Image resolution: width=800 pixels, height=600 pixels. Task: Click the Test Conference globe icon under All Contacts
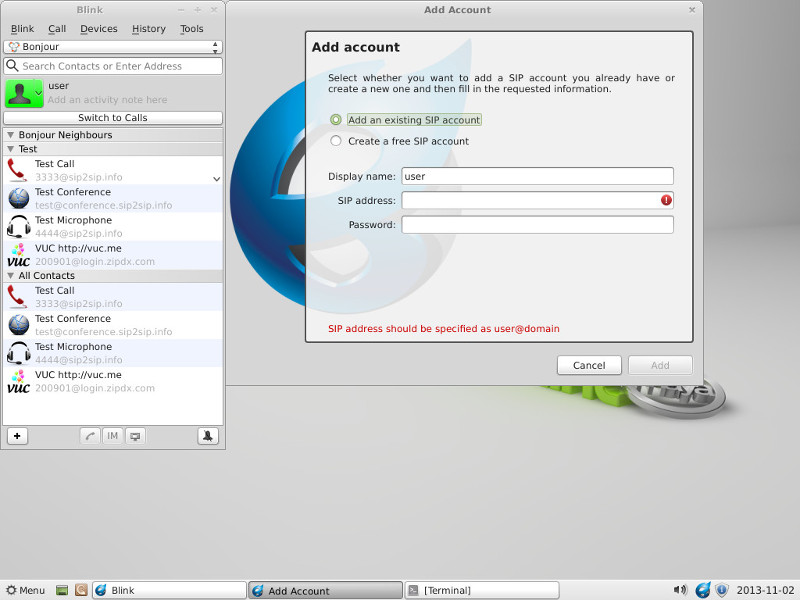(x=19, y=325)
